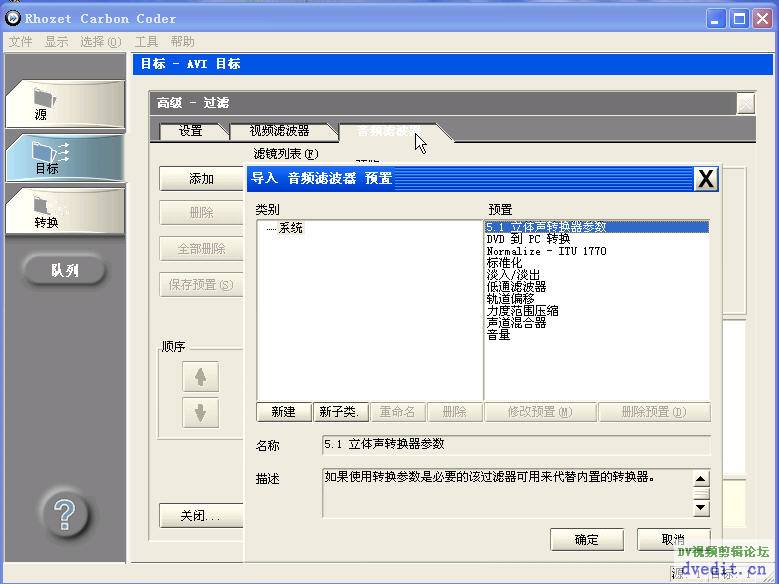779x584 pixels.
Task: Maximize the Rhozet Carbon Coder window
Action: coord(739,19)
